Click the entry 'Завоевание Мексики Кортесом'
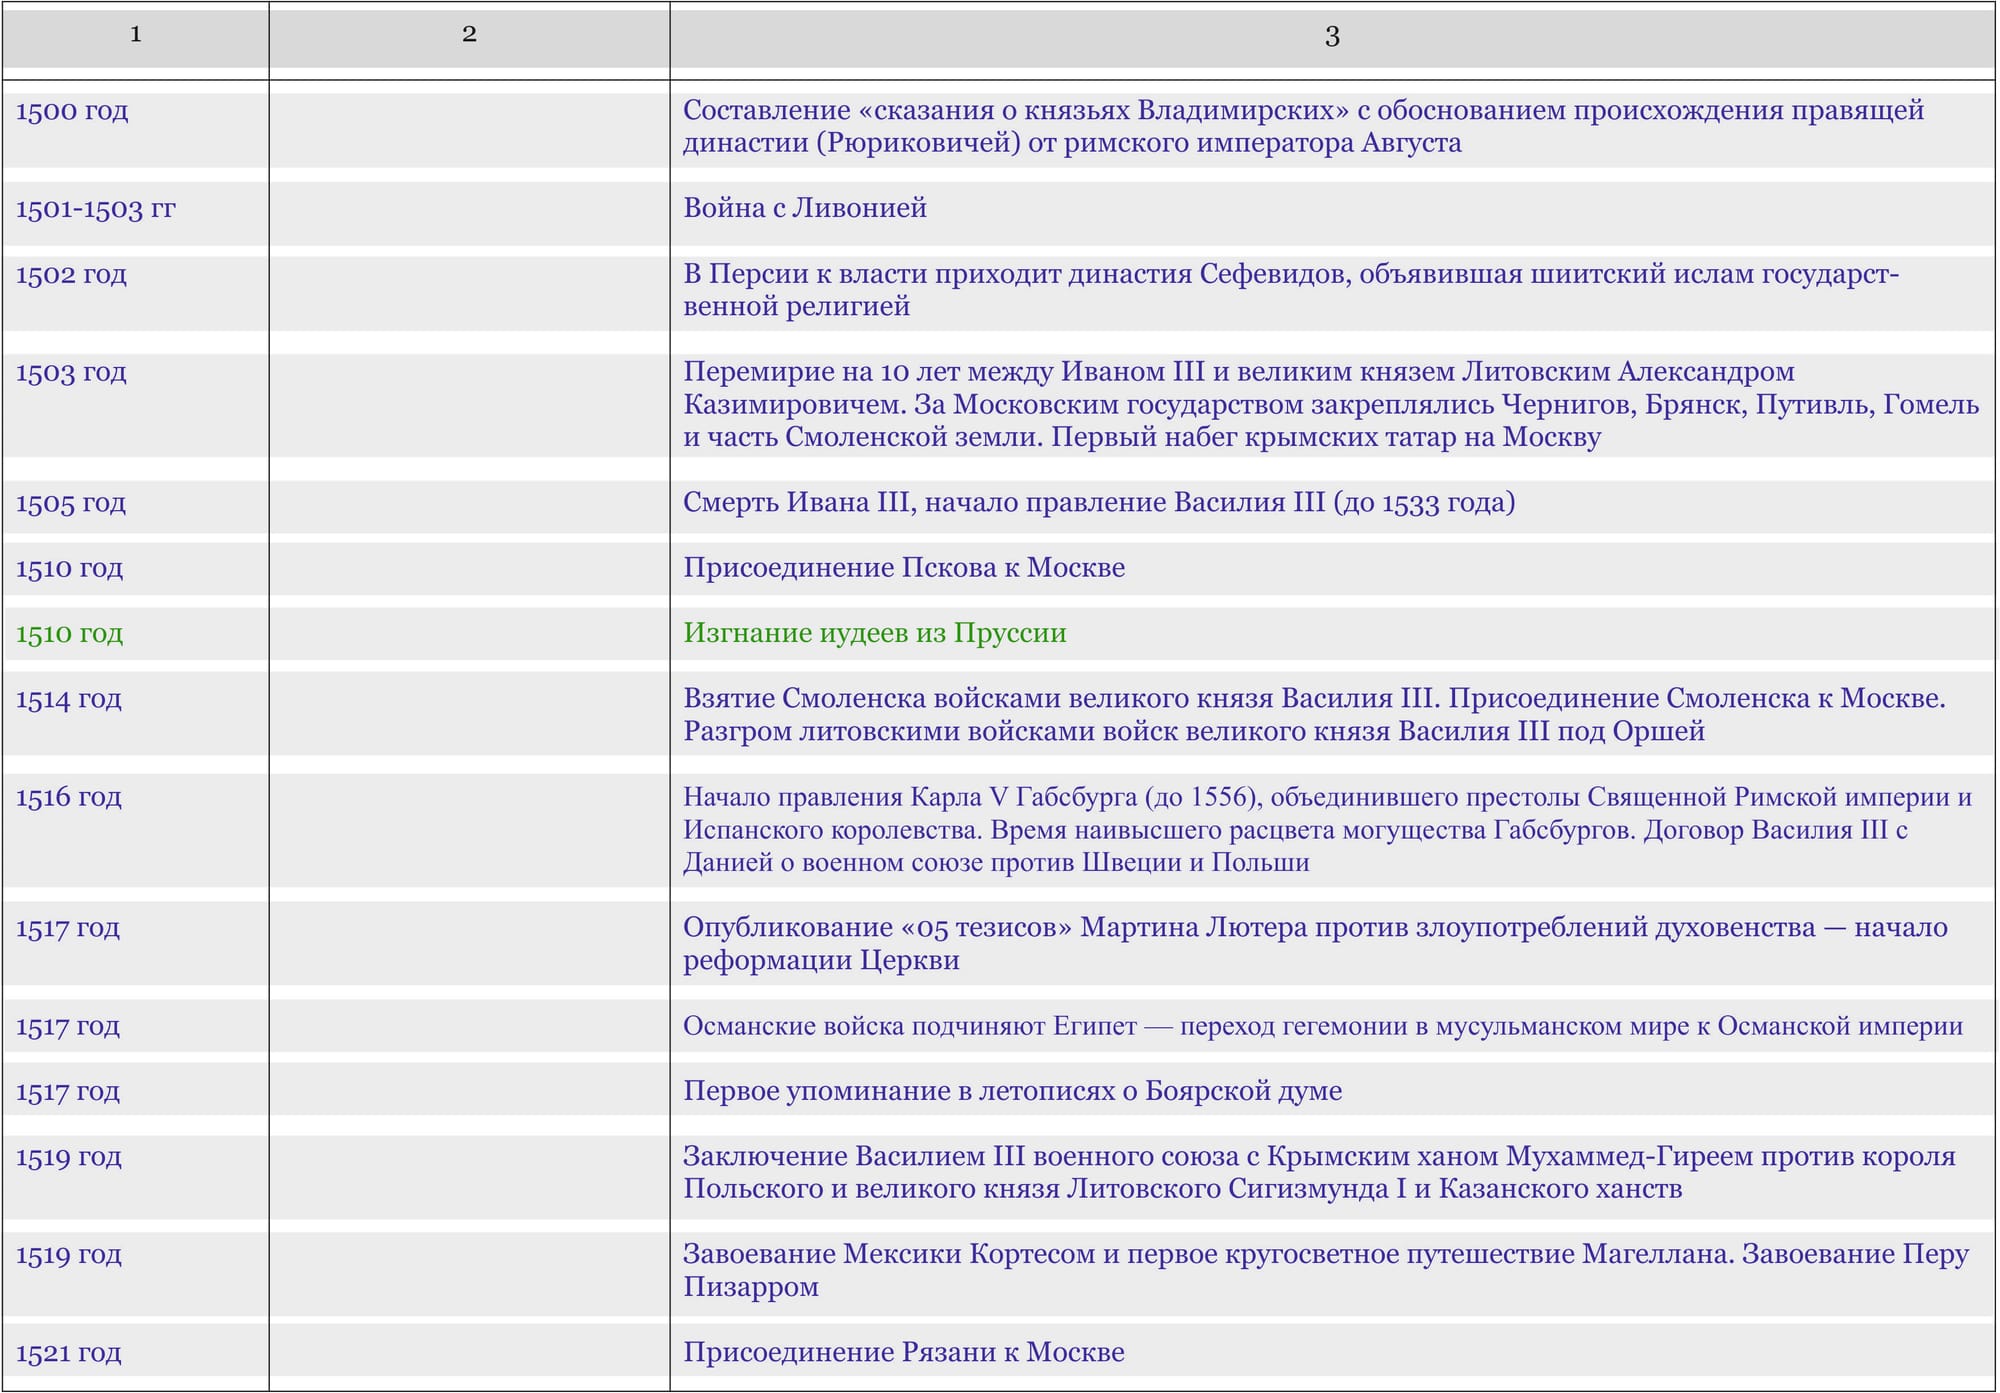 click(1326, 1270)
